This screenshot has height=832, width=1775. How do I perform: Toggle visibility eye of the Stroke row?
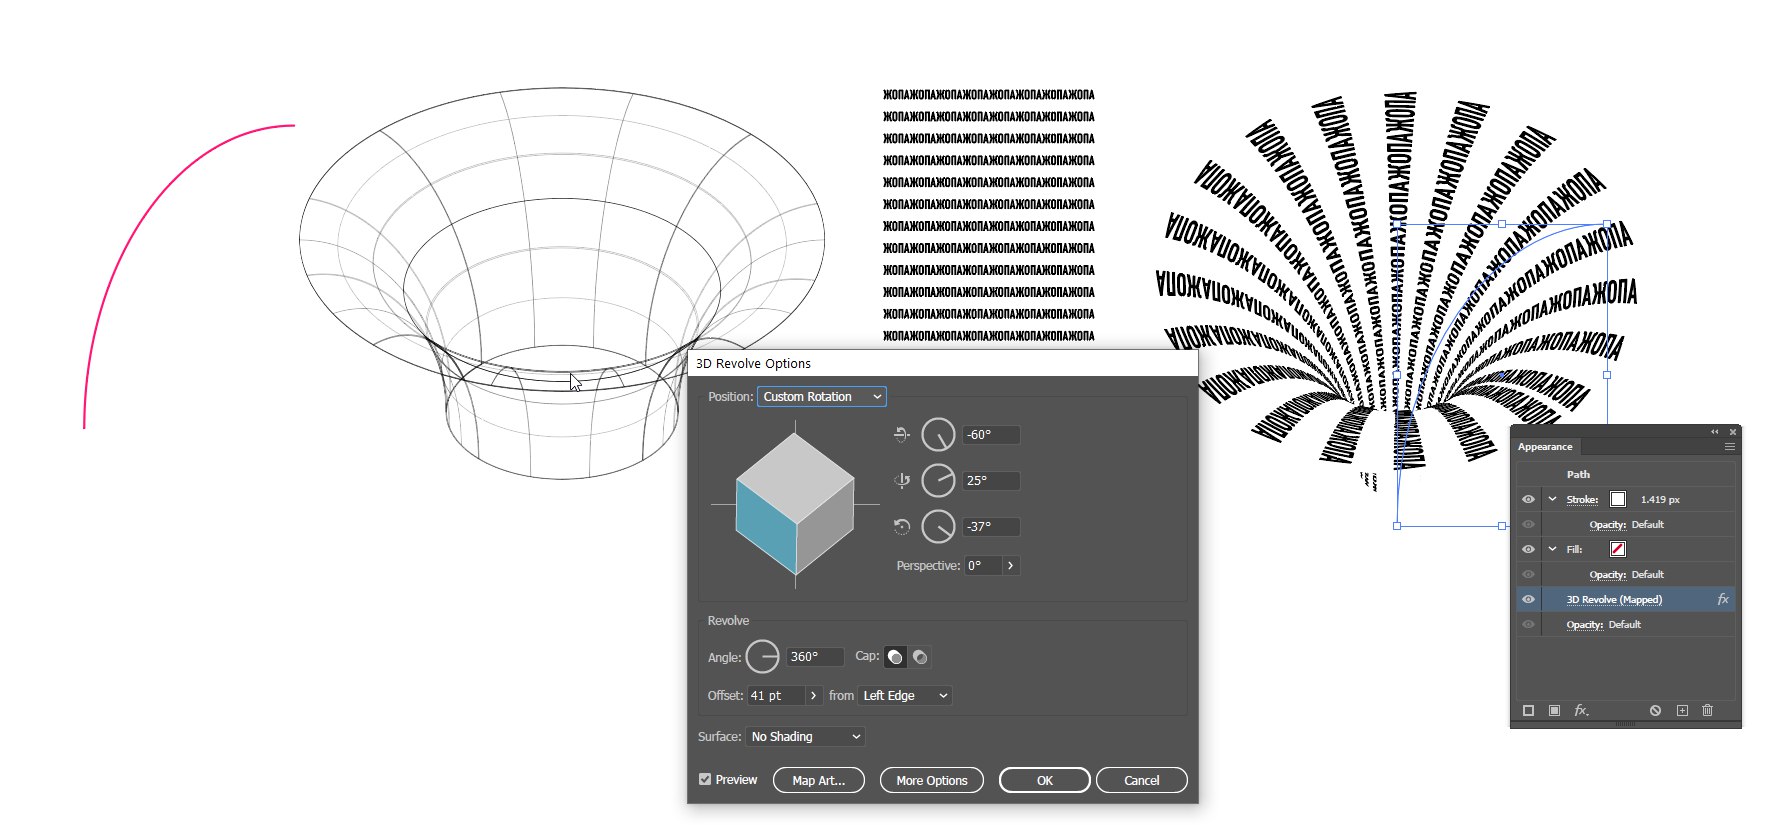click(x=1528, y=499)
